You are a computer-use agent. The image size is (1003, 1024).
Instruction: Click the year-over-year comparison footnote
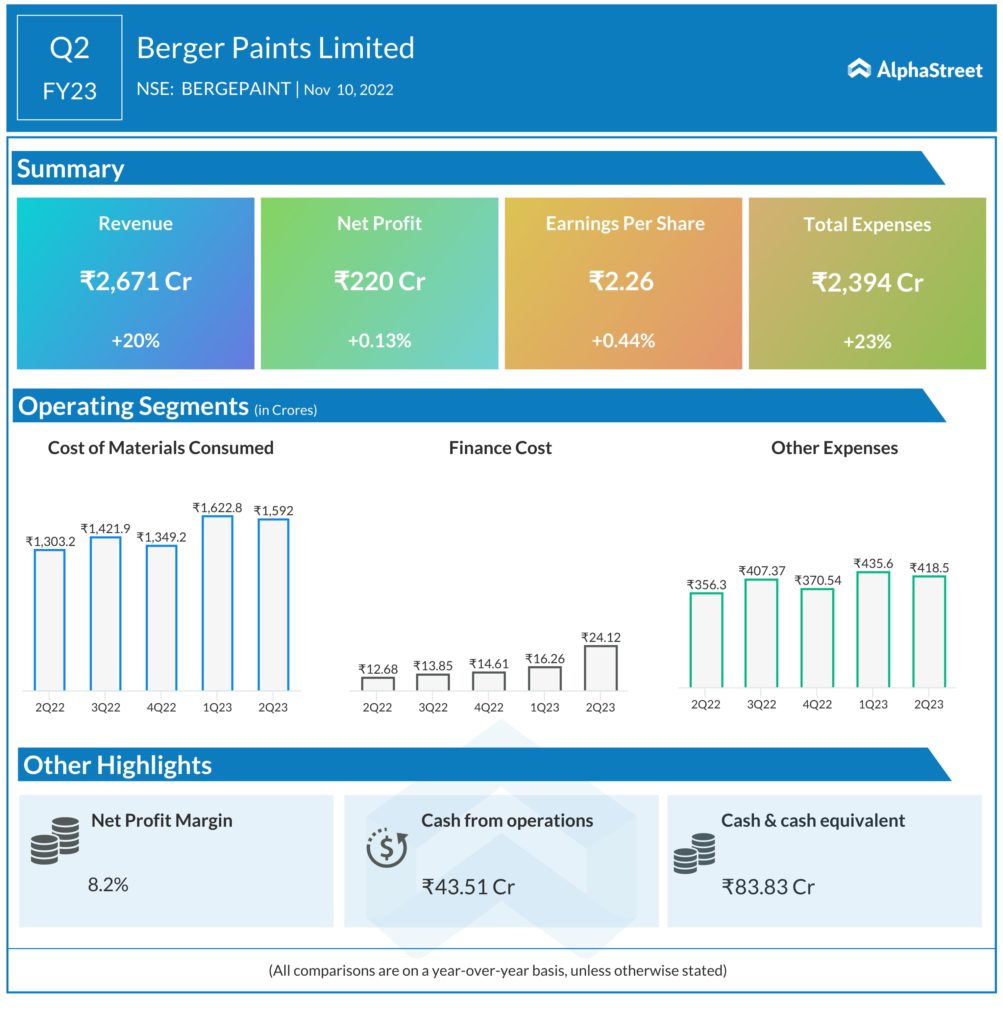[497, 970]
